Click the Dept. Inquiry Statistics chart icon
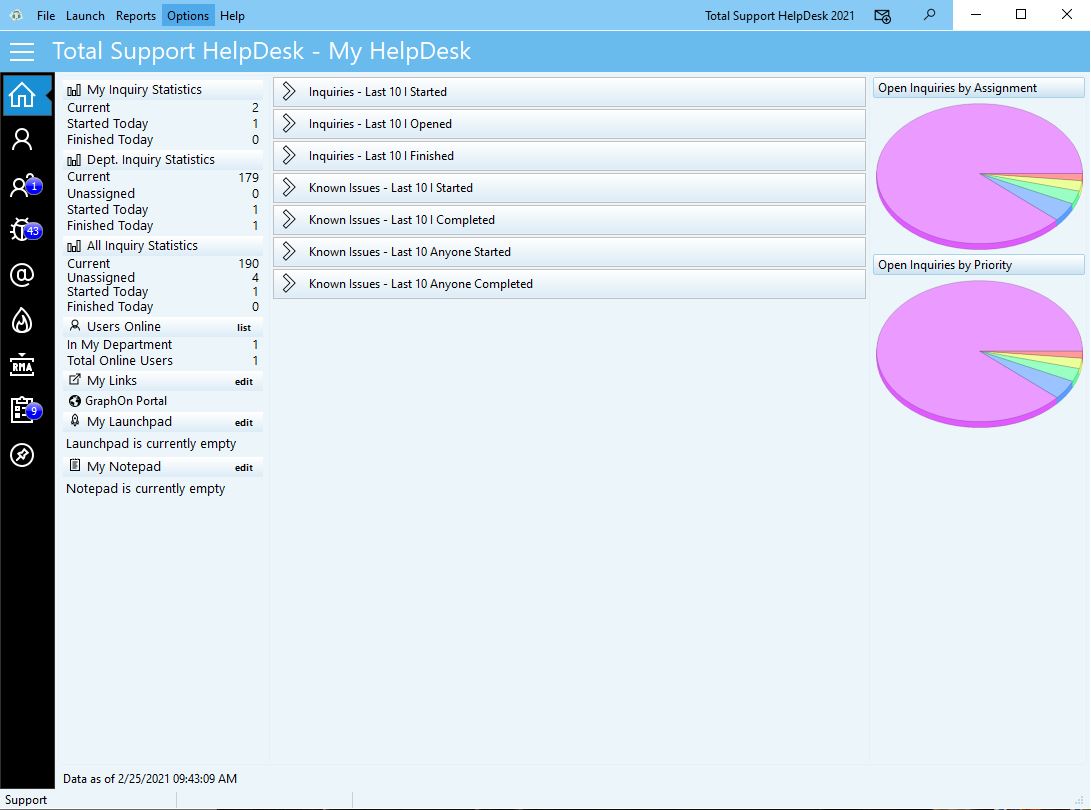Viewport: 1091px width, 810px height. pos(74,160)
